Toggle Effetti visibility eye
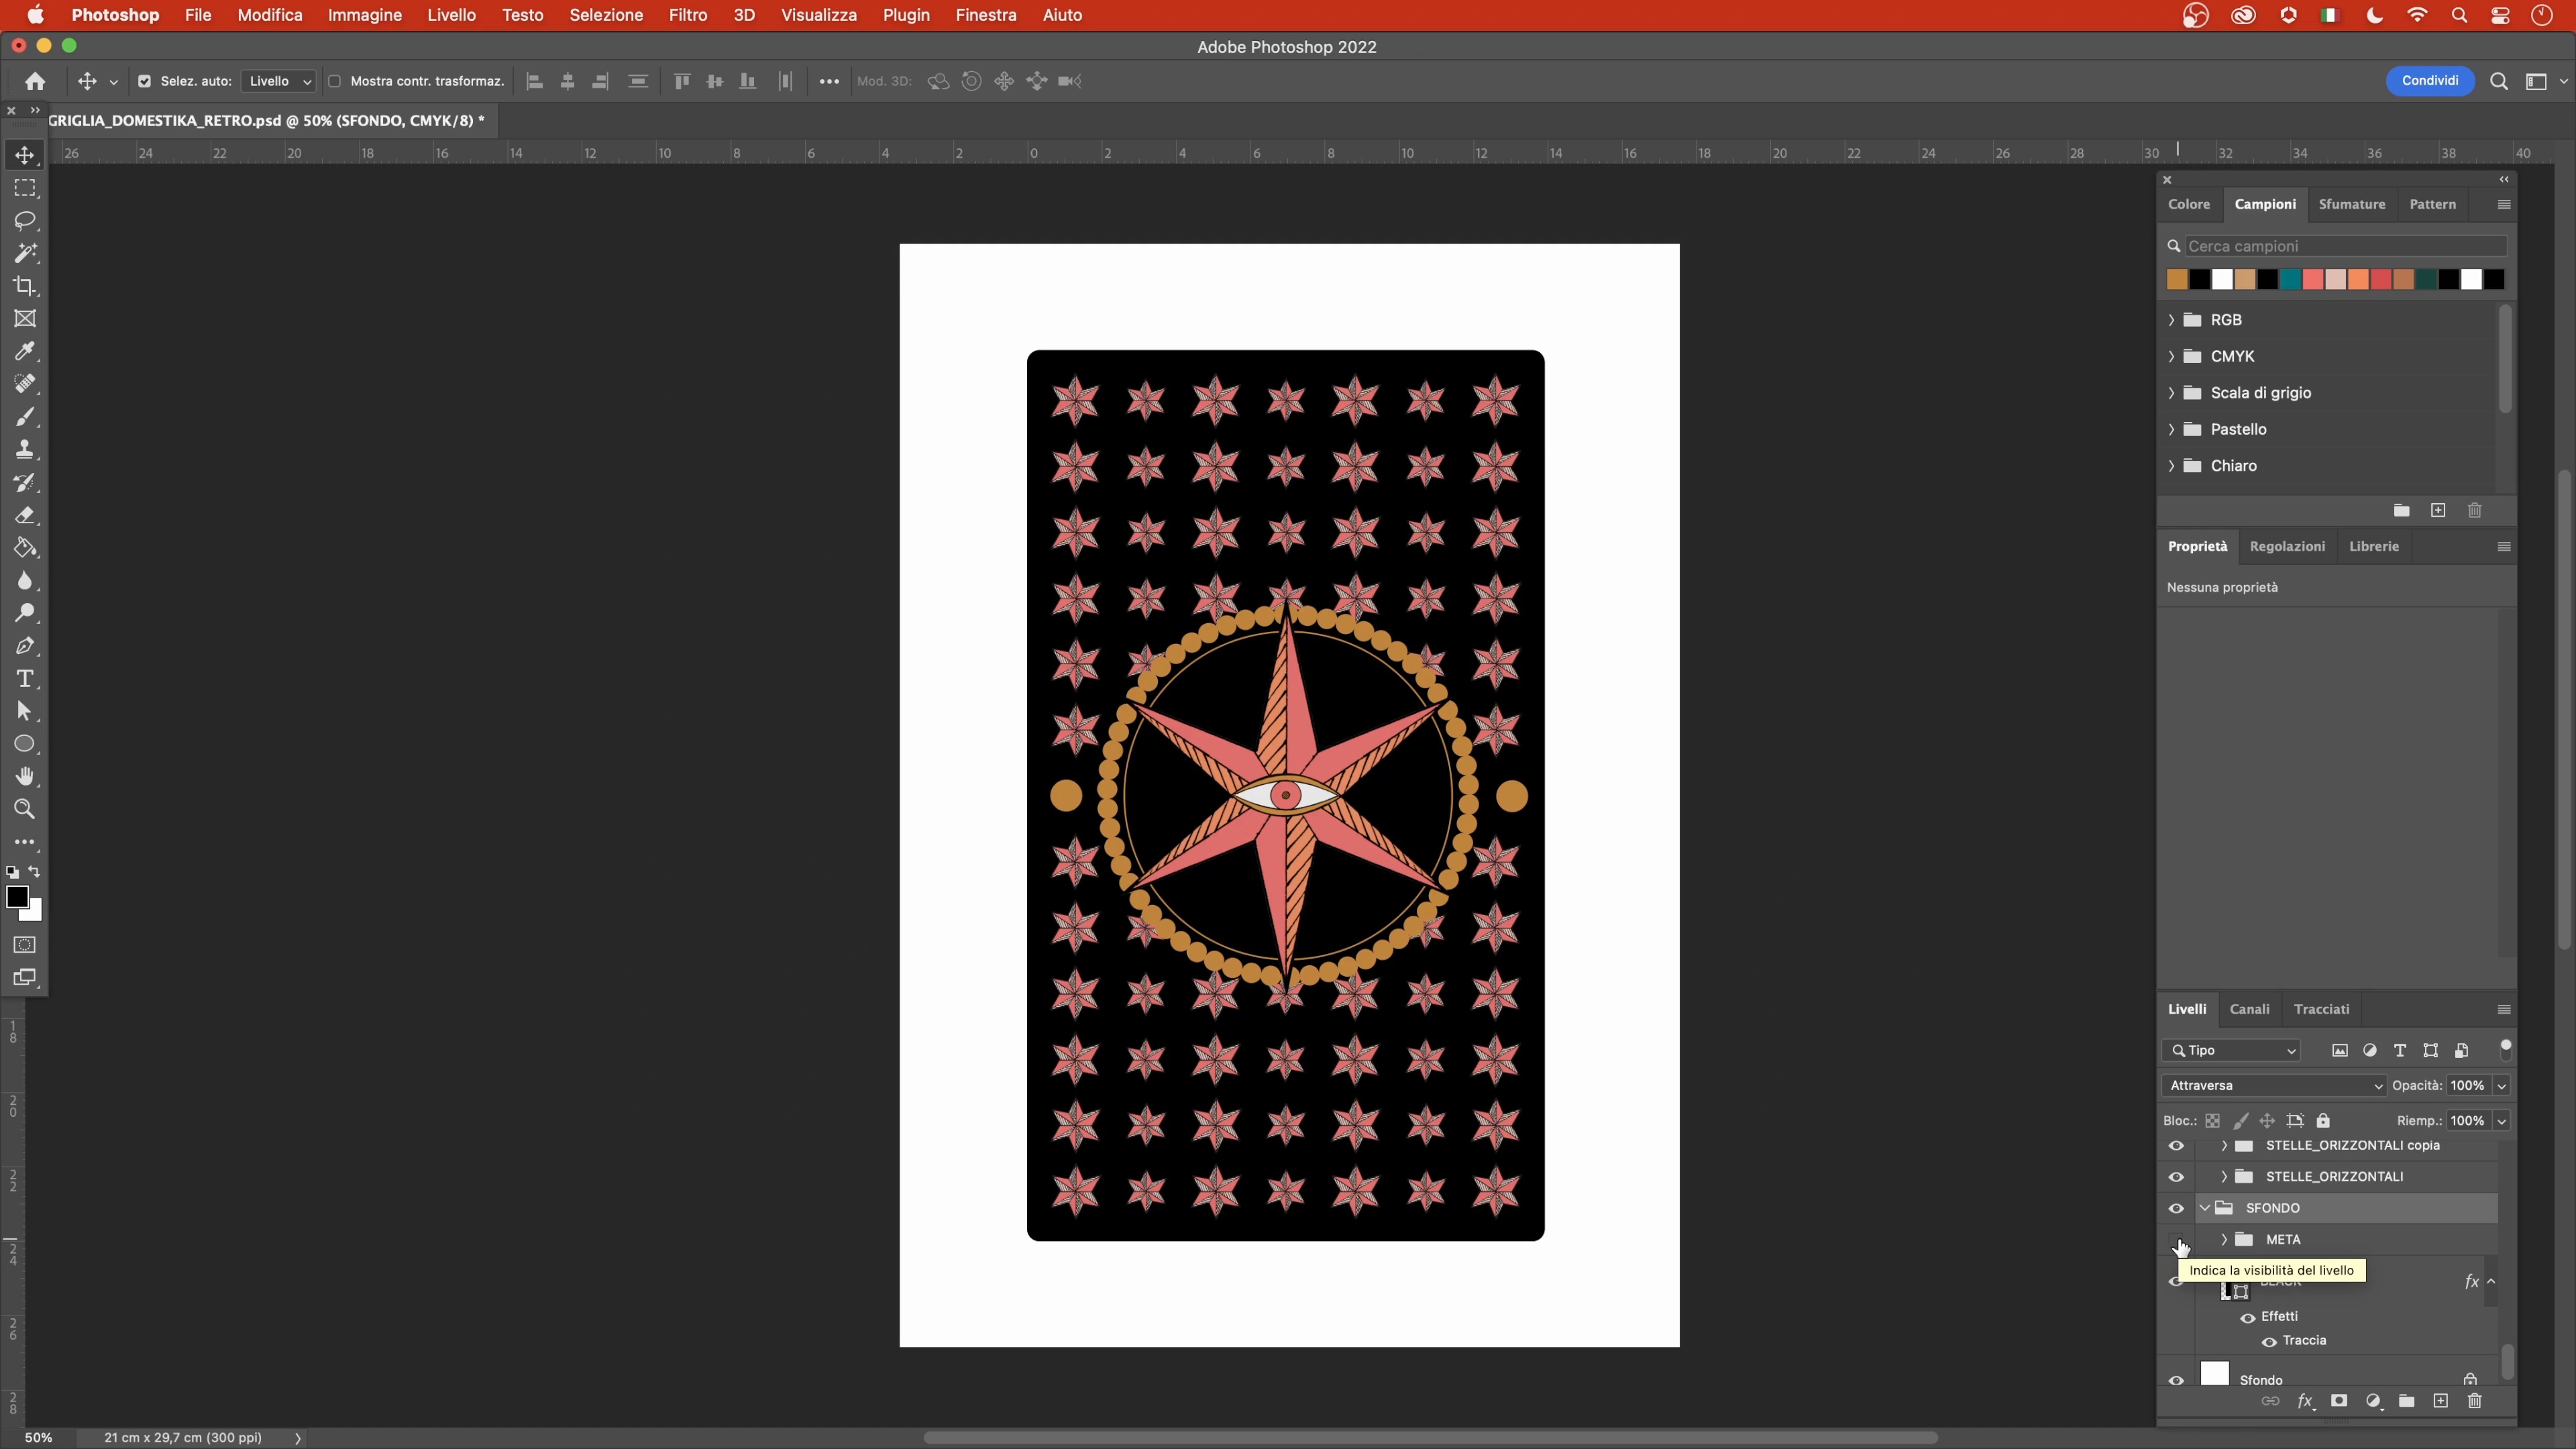Screen dimensions: 2576x1449 (x=2247, y=1318)
